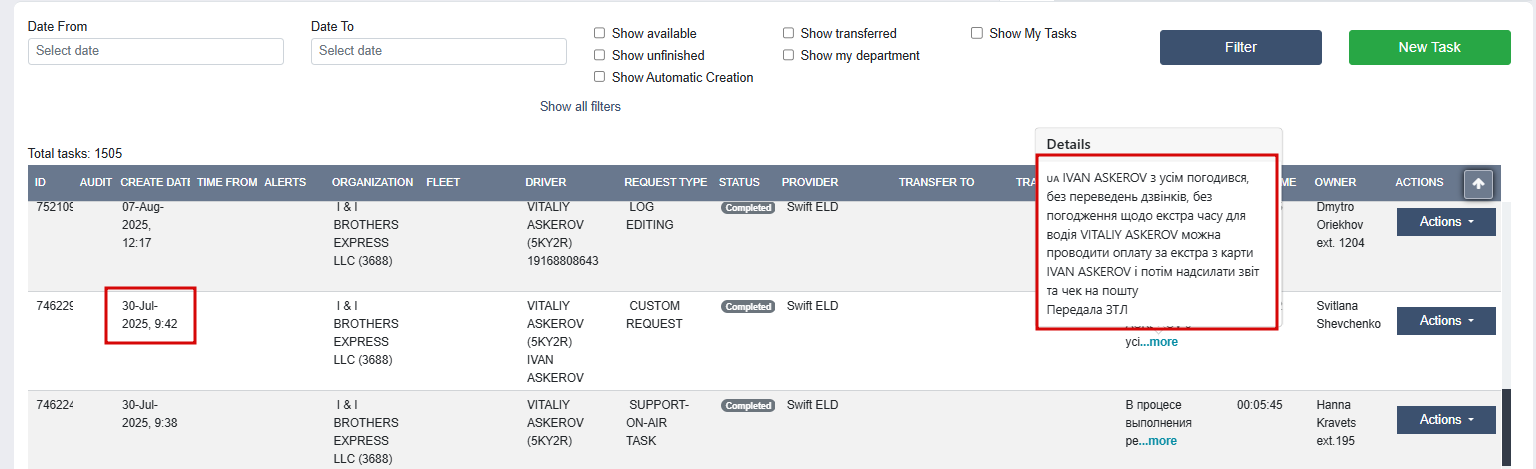Screen dimensions: 1536x469
Task: Click the scroll-to-top arrow icon
Action: [1478, 184]
